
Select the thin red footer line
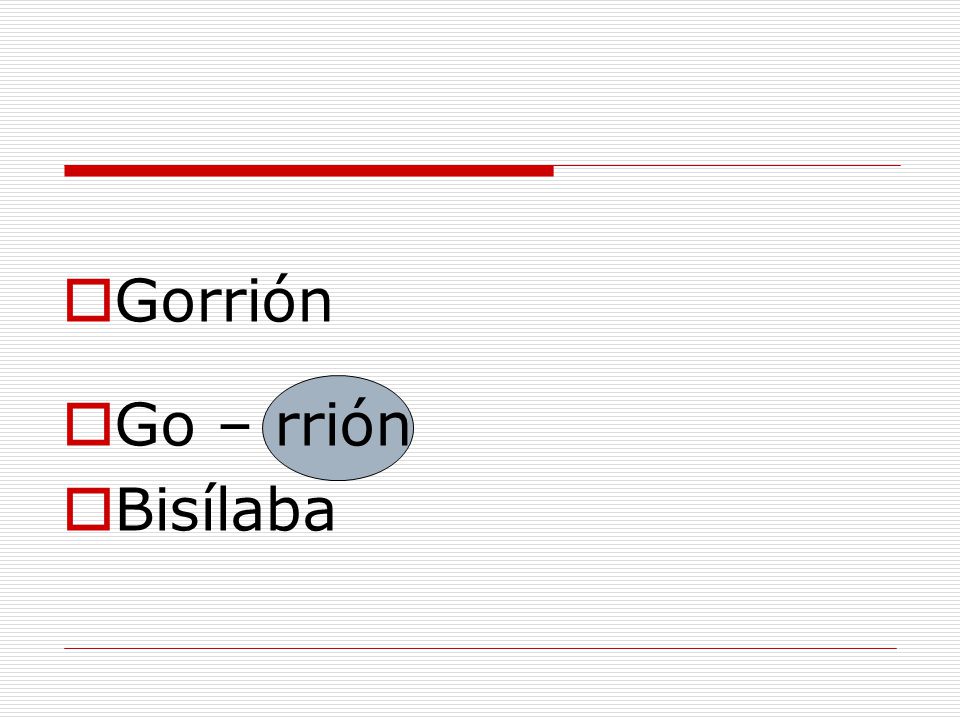pos(481,648)
